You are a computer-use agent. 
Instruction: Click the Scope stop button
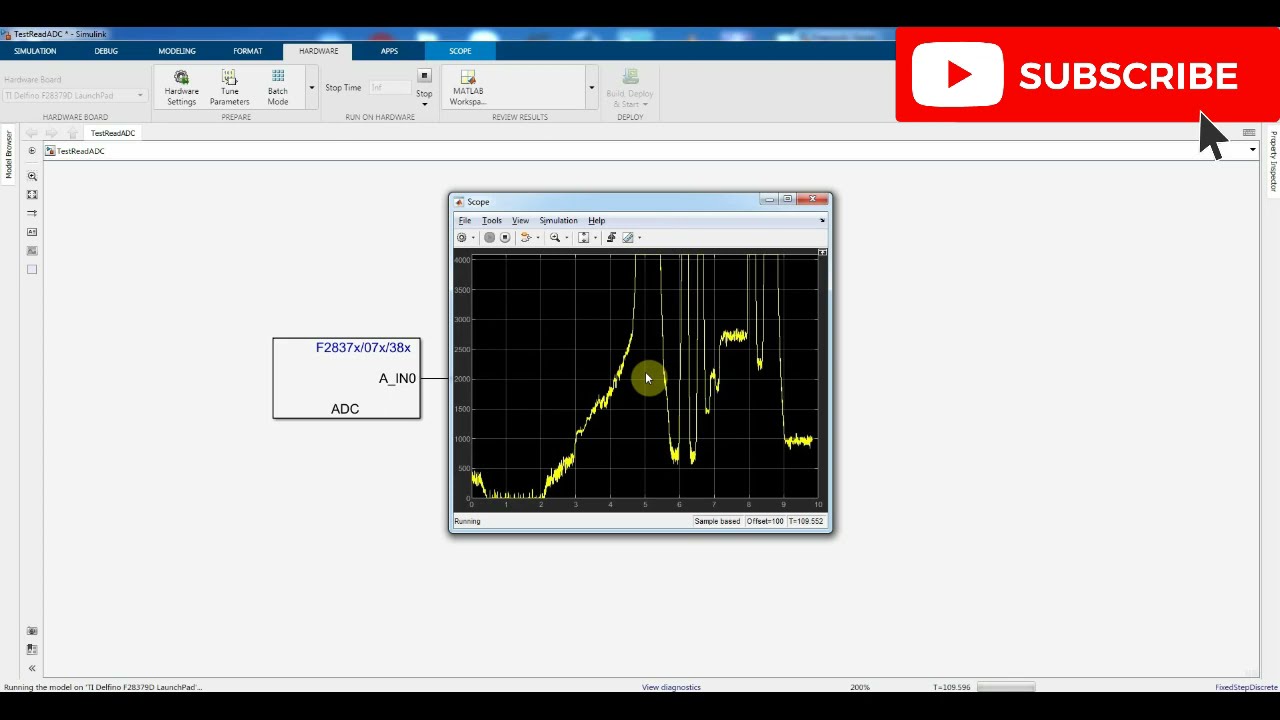pos(505,238)
